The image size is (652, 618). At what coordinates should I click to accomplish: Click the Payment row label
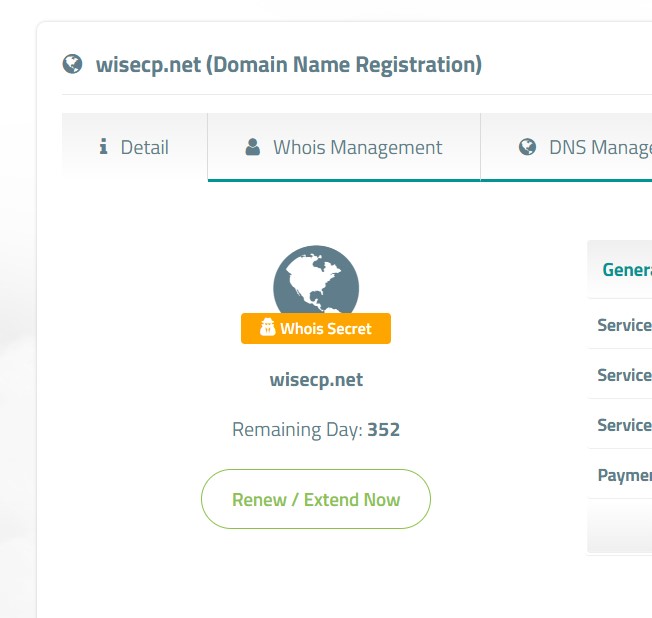pos(624,475)
